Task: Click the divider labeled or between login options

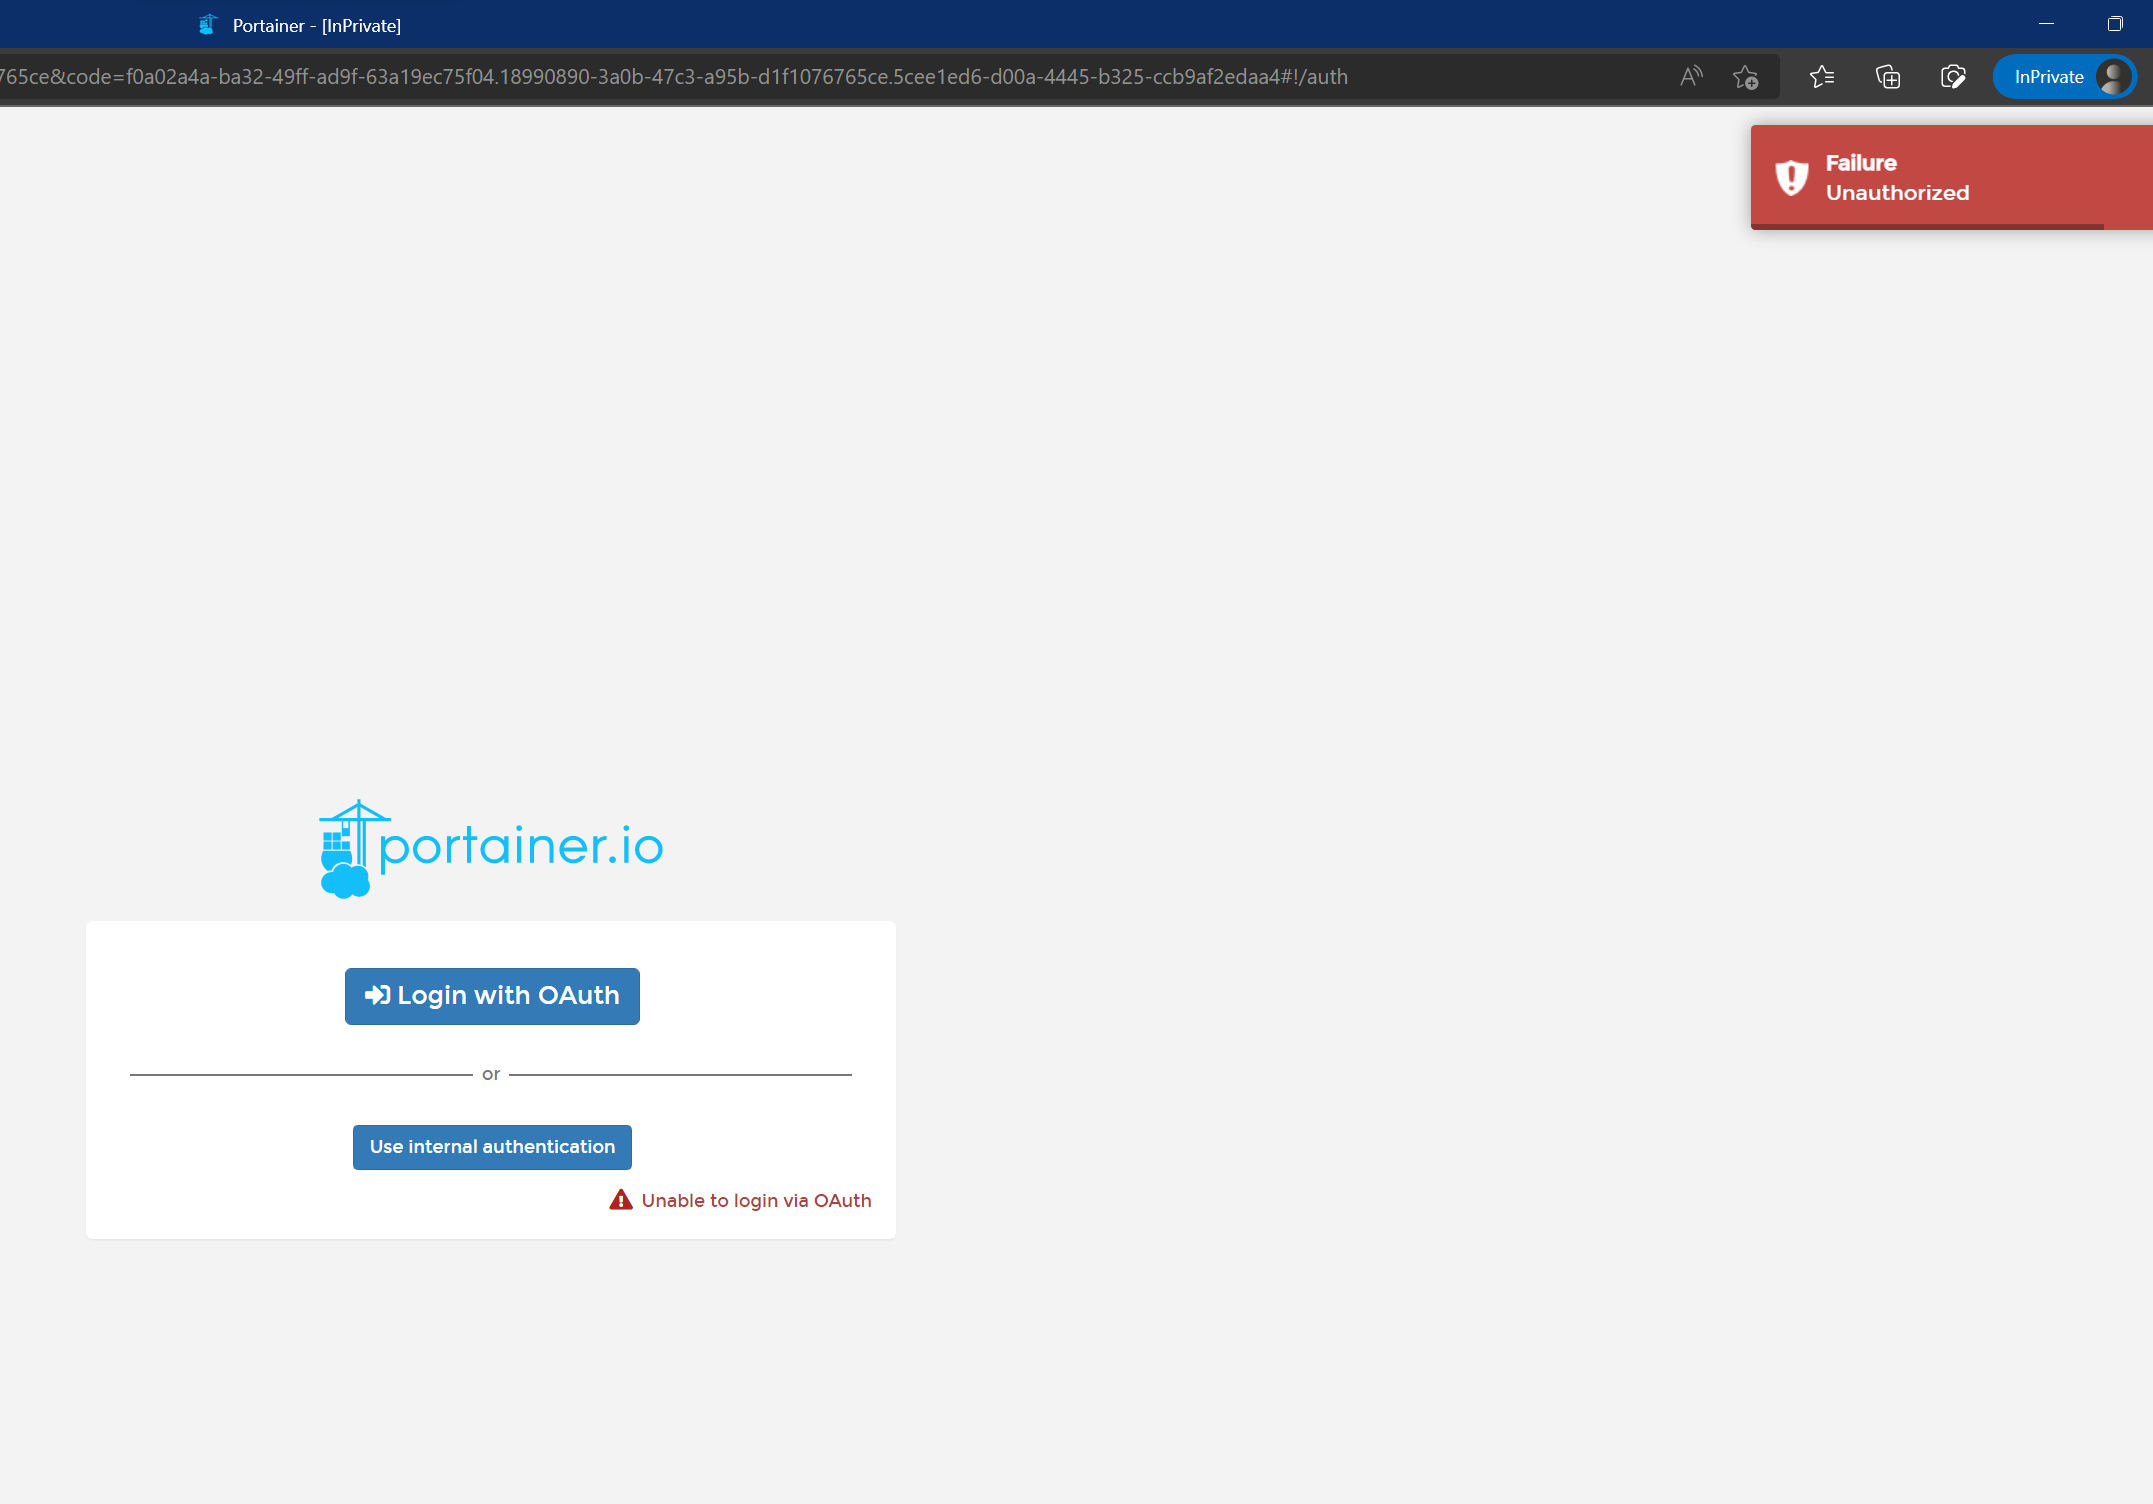Action: click(x=490, y=1073)
